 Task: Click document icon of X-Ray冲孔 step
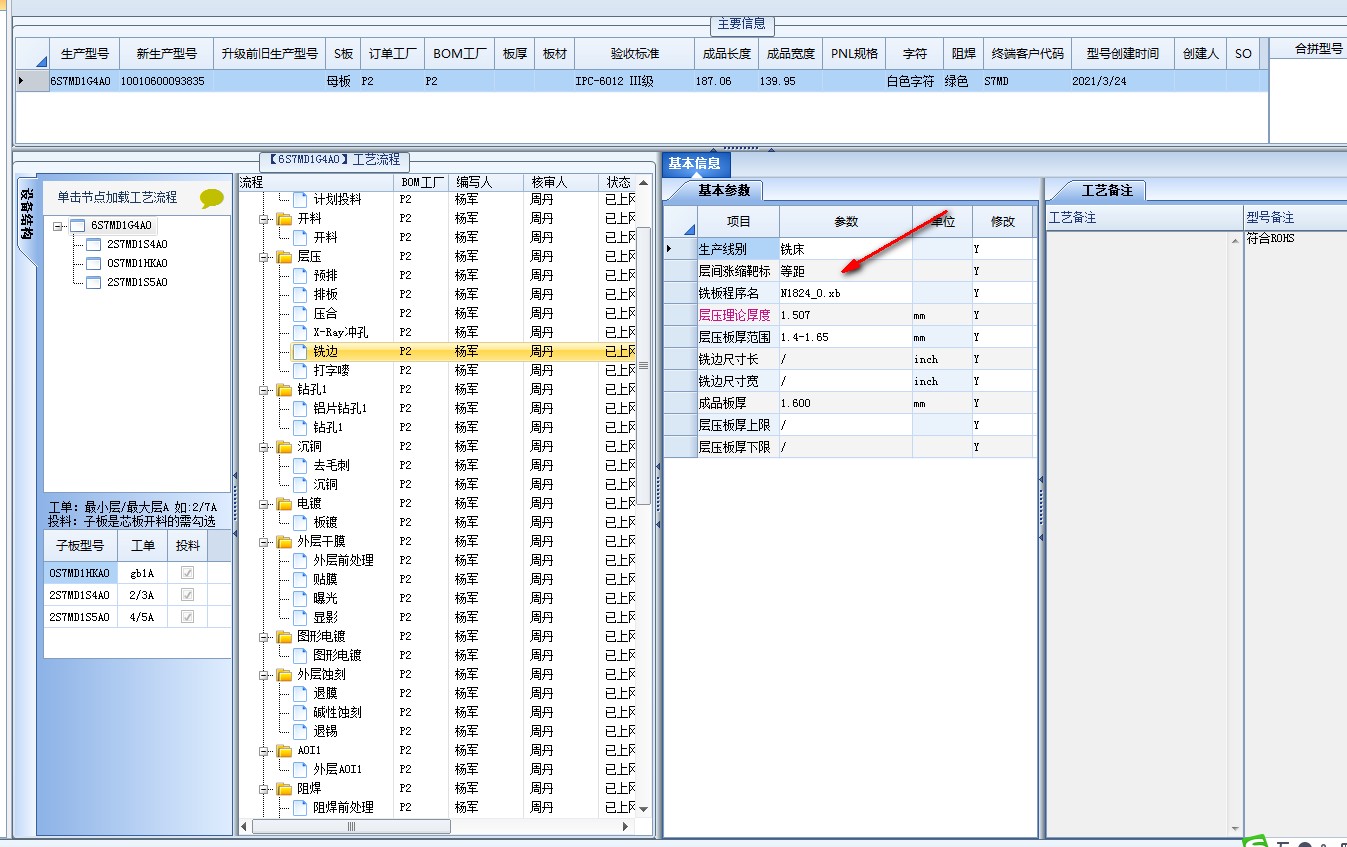tap(300, 333)
